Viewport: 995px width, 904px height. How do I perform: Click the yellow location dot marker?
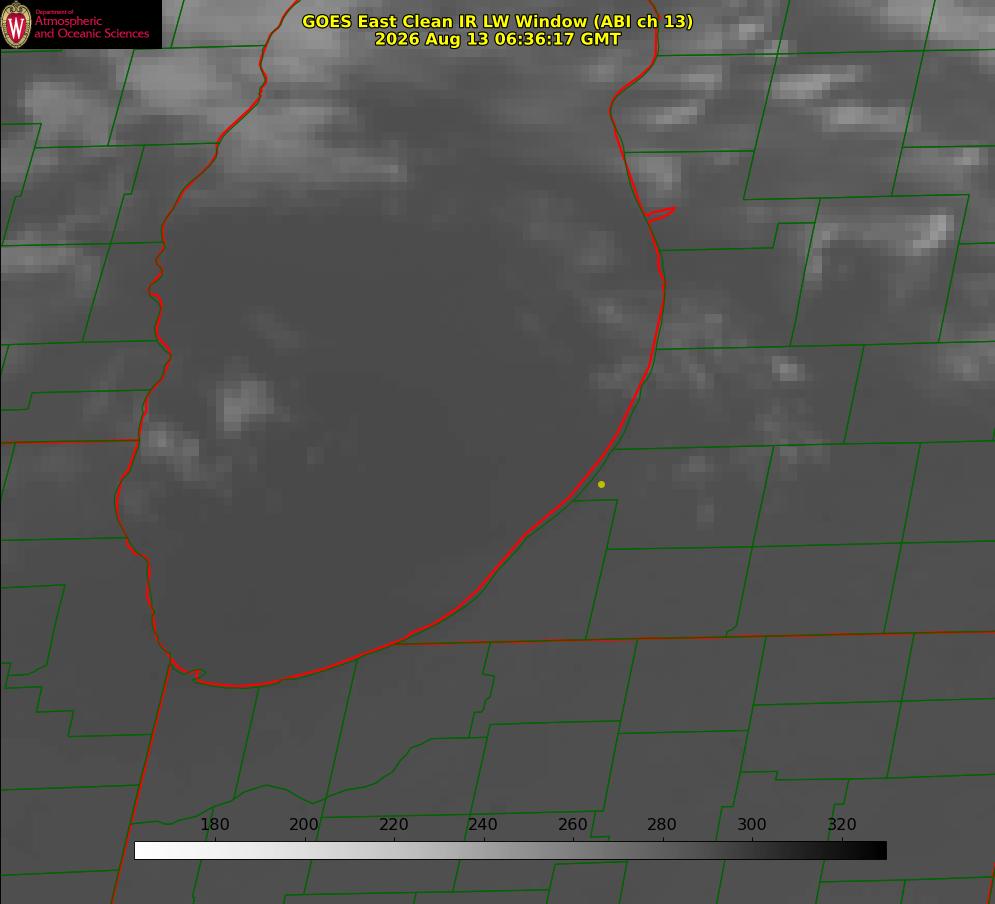(602, 485)
